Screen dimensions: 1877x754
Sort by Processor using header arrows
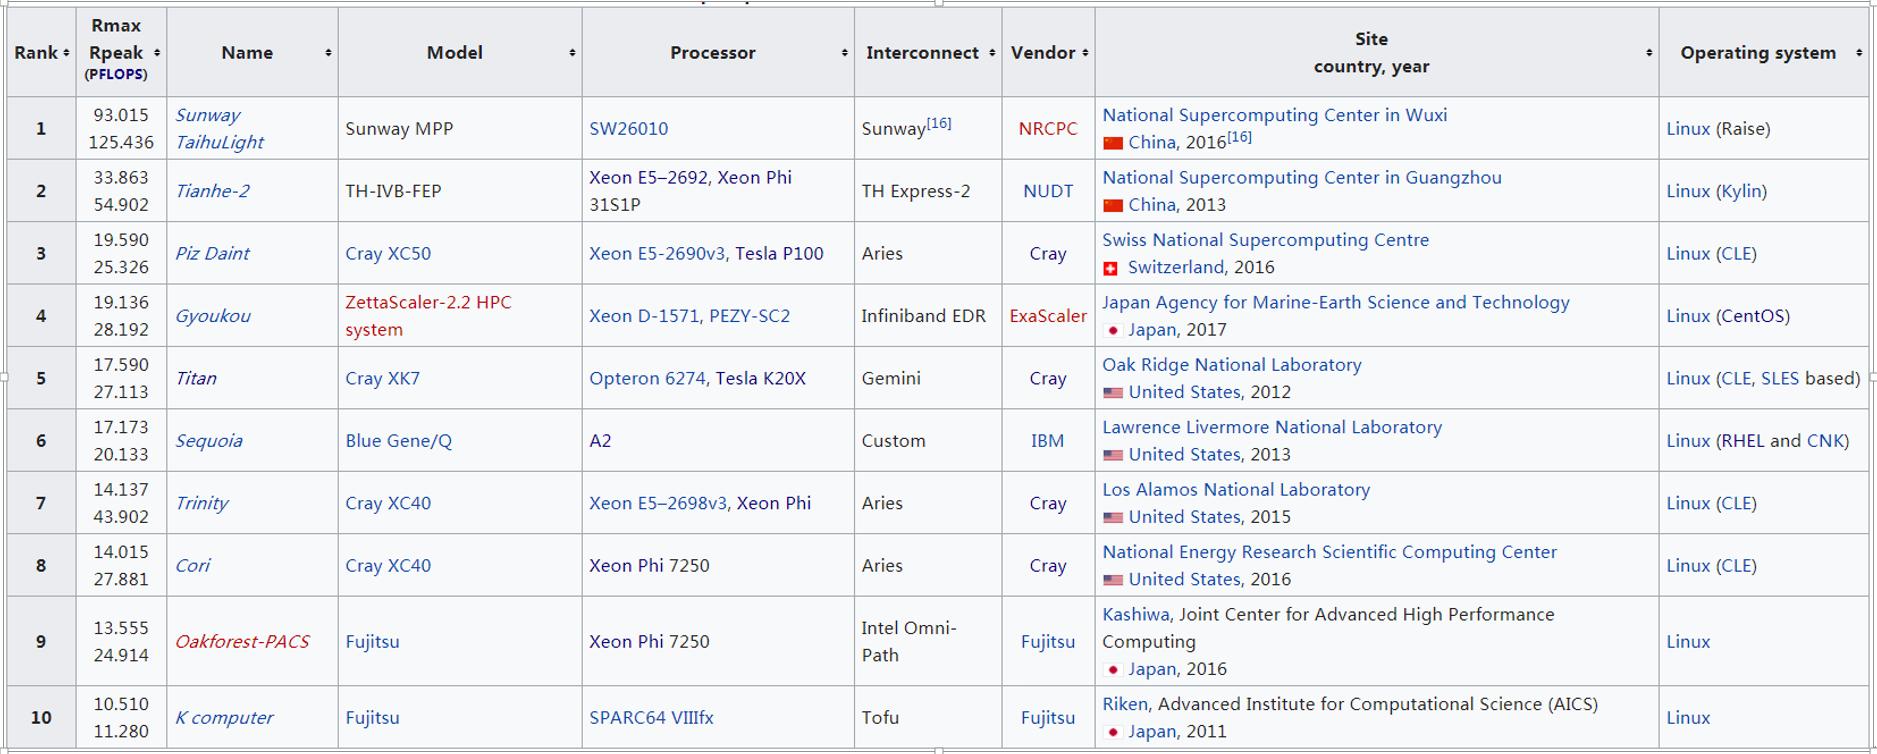click(845, 53)
